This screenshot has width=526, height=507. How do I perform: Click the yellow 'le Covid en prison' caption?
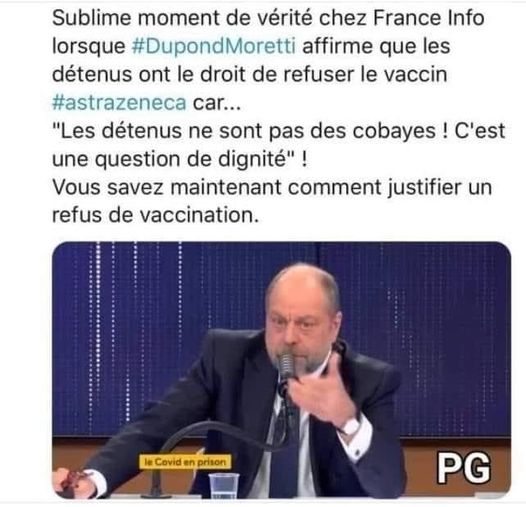click(185, 462)
